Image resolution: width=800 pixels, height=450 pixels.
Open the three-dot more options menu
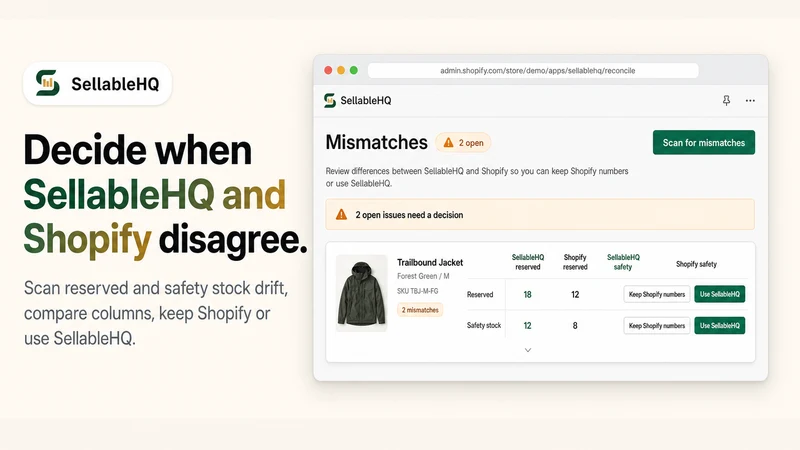tap(750, 101)
